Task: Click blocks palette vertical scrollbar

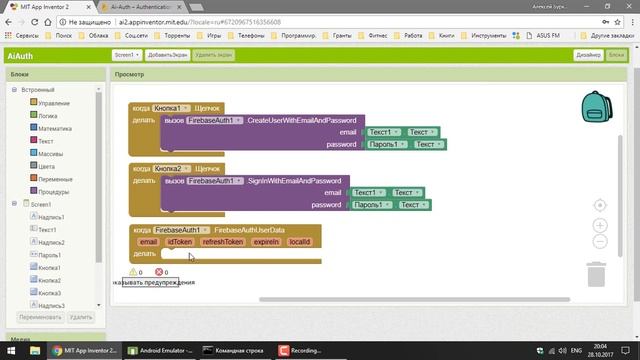Action: tap(98, 178)
